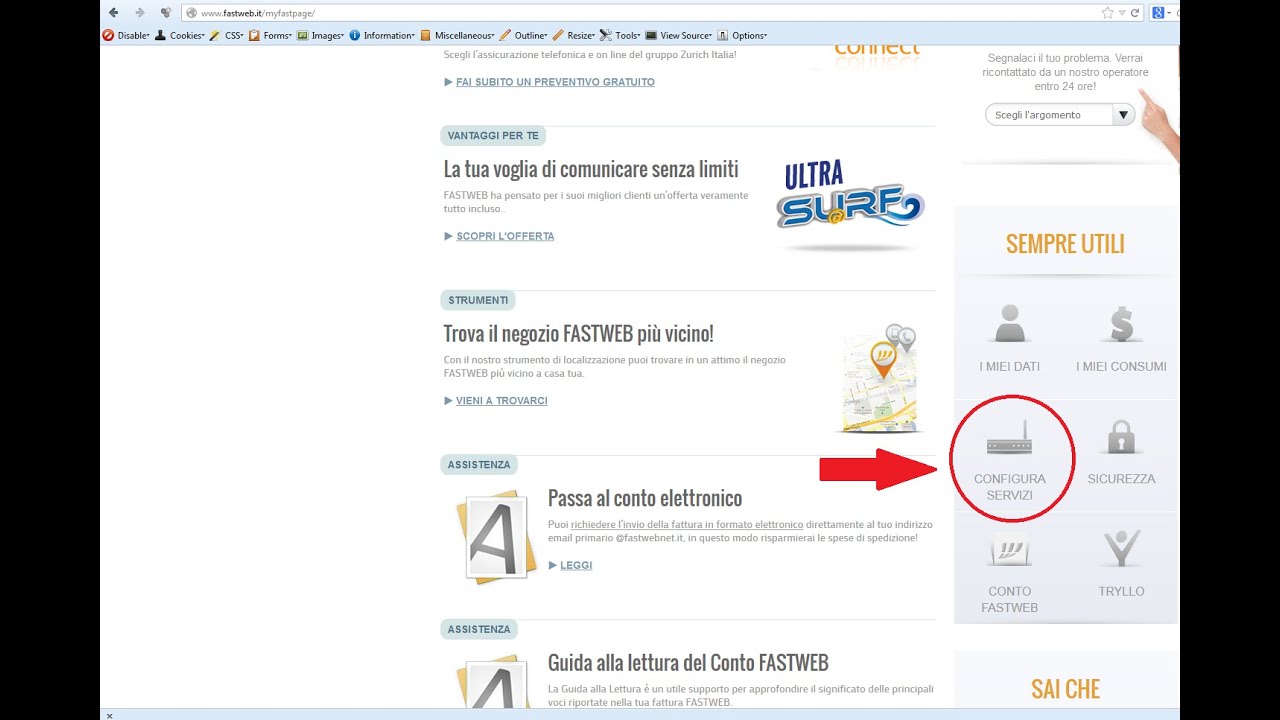Open the Images toolbar menu
The image size is (1280, 720).
pos(320,35)
